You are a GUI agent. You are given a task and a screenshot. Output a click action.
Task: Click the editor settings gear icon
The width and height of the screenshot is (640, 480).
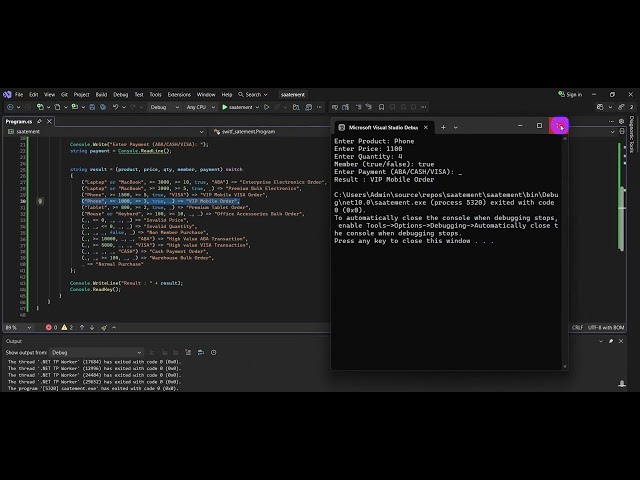click(621, 121)
